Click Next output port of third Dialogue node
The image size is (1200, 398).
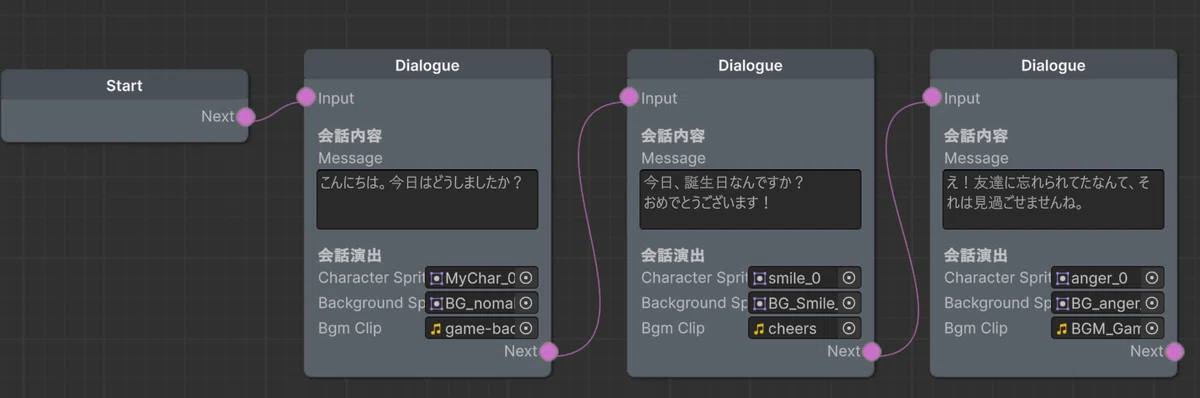1174,351
